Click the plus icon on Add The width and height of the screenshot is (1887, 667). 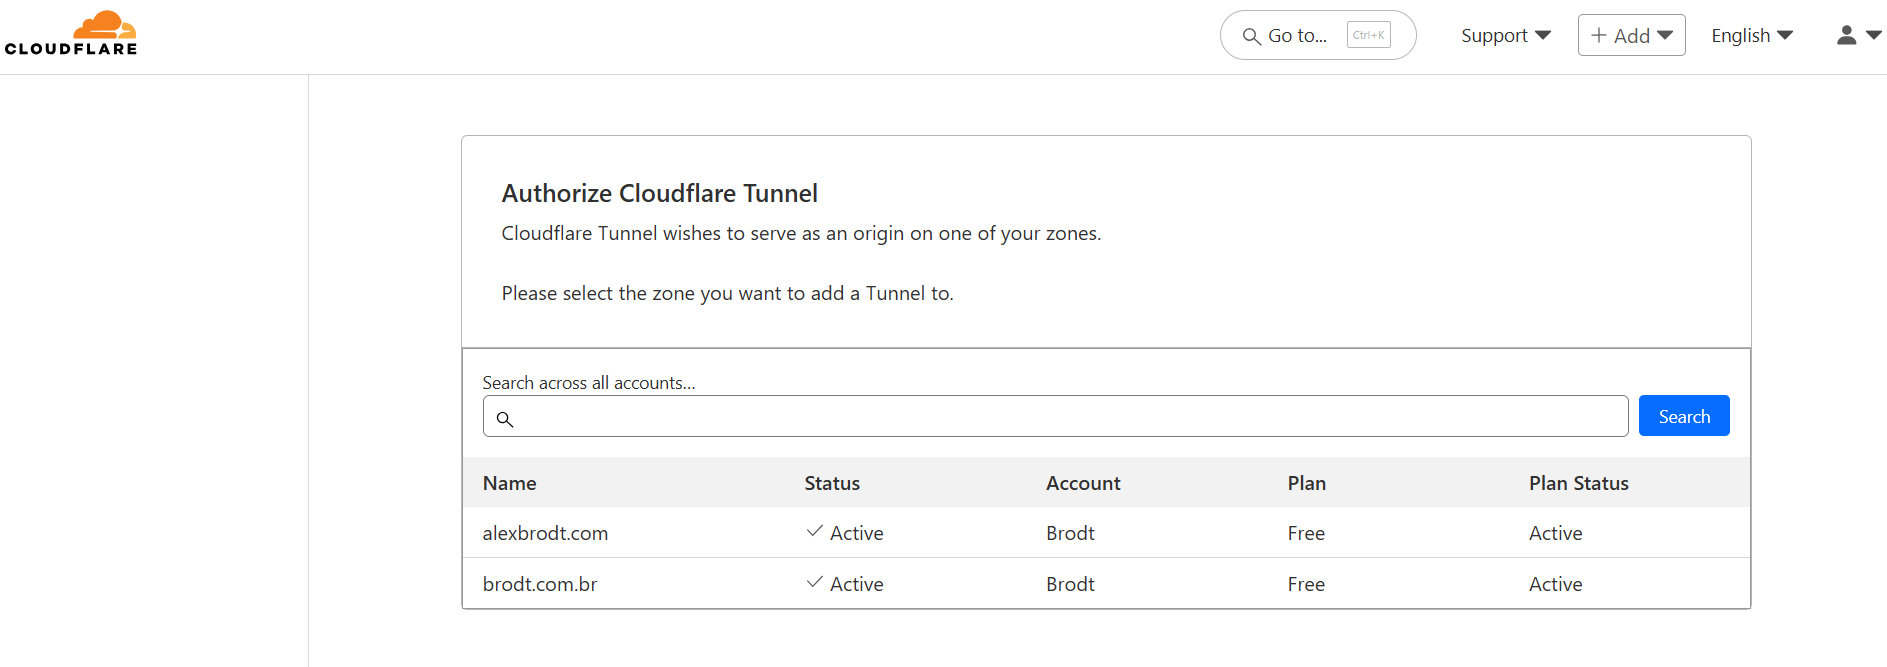(x=1599, y=35)
